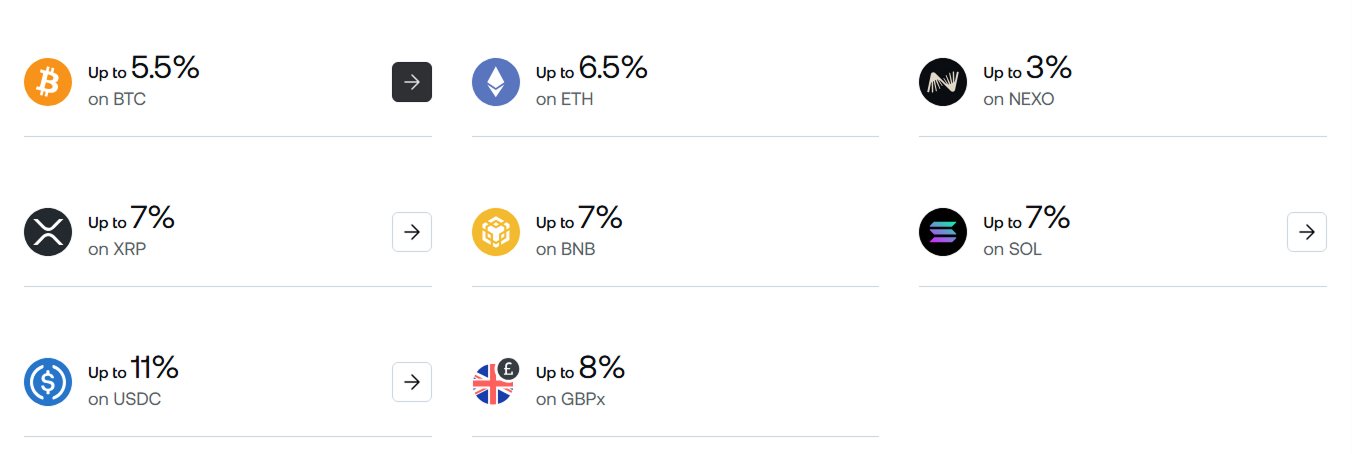This screenshot has width=1352, height=454.
Task: Click the GBPx British flag icon
Action: pos(494,383)
